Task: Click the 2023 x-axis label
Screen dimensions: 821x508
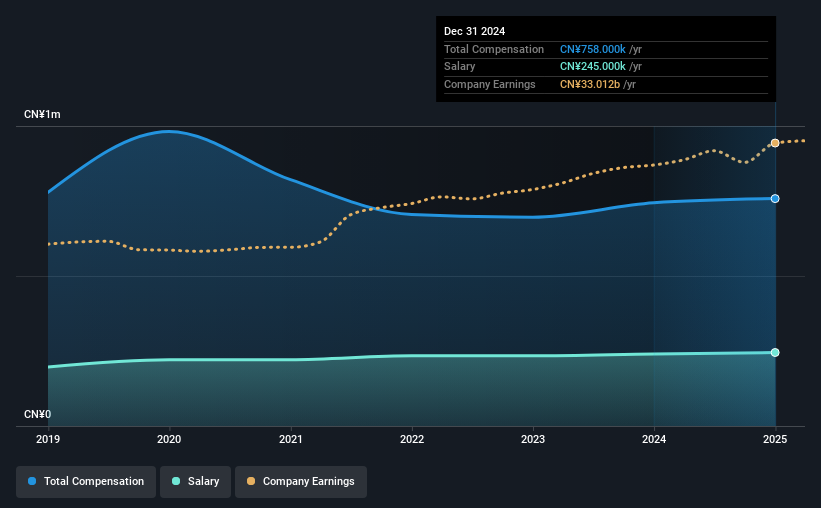Action: (x=533, y=439)
